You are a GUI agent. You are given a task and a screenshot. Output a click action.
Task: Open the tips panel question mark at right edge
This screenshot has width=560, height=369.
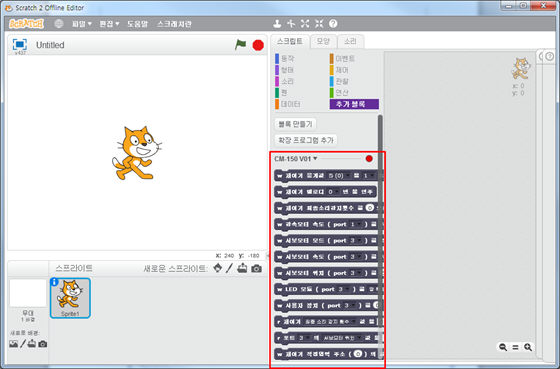pyautogui.click(x=550, y=56)
